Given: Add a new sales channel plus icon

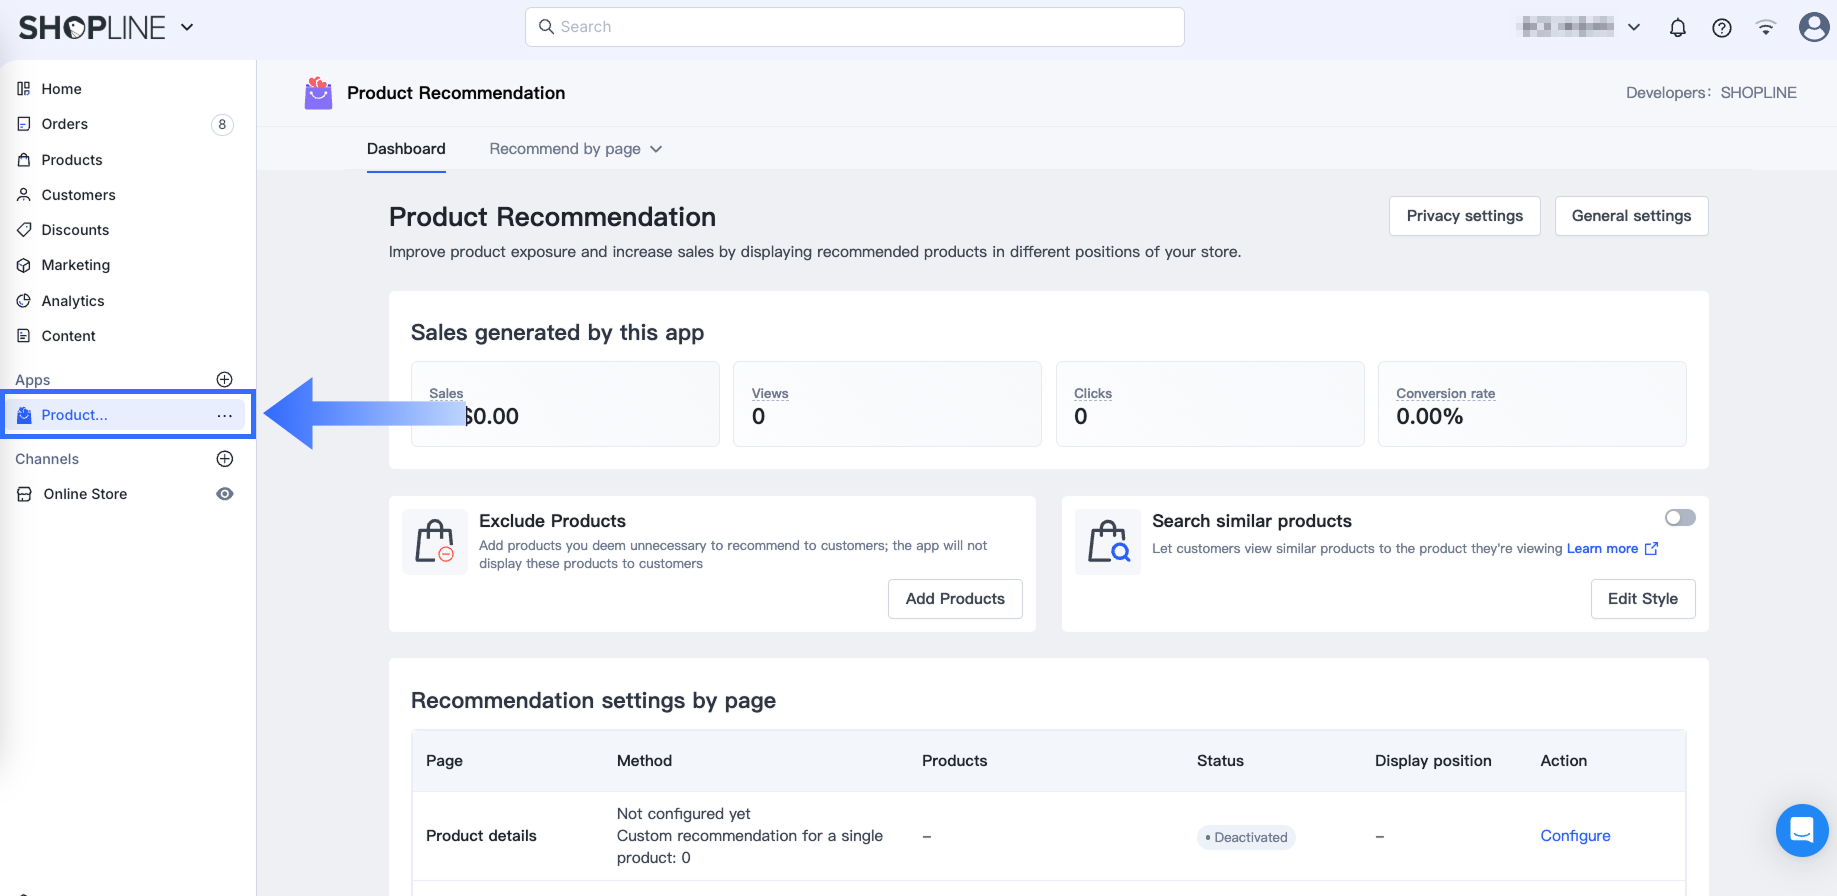Looking at the screenshot, I should [x=225, y=459].
